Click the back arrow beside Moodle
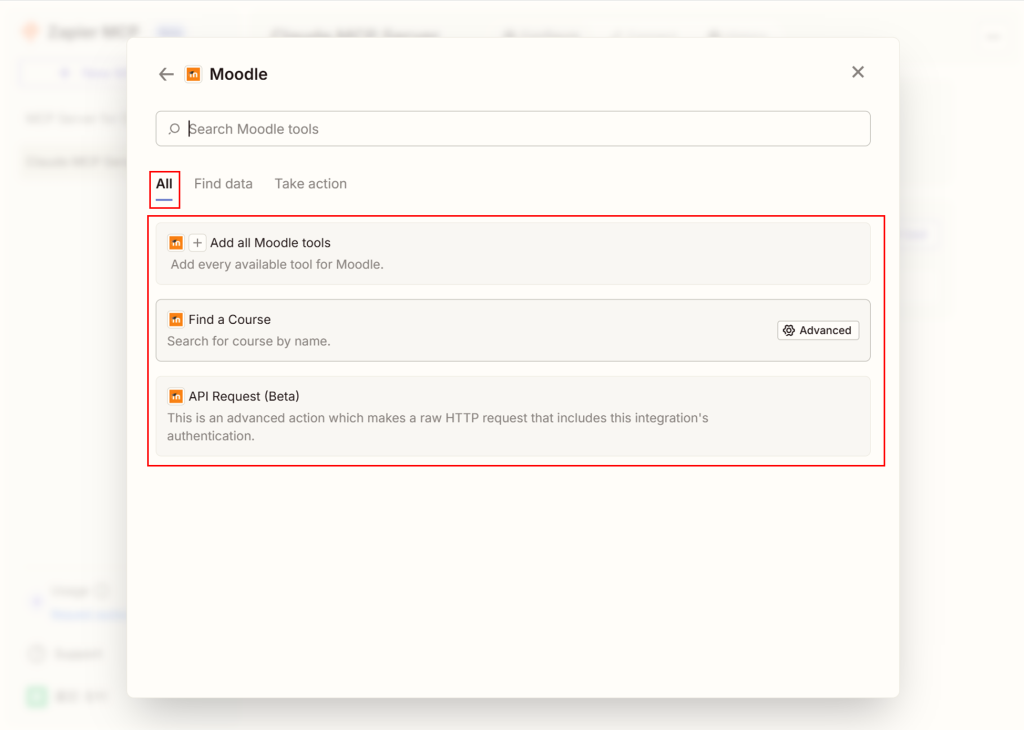 pos(166,74)
